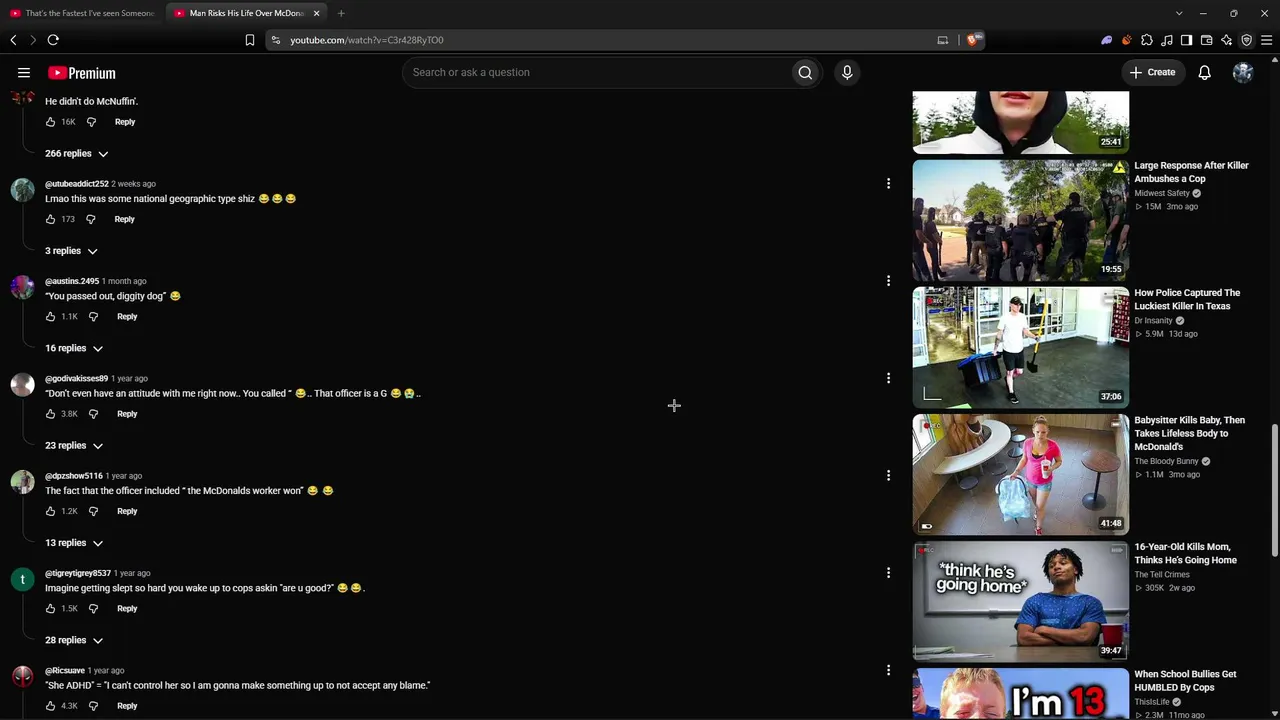Open the YouTube account avatar menu
Viewport: 1280px width, 720px height.
(1243, 72)
